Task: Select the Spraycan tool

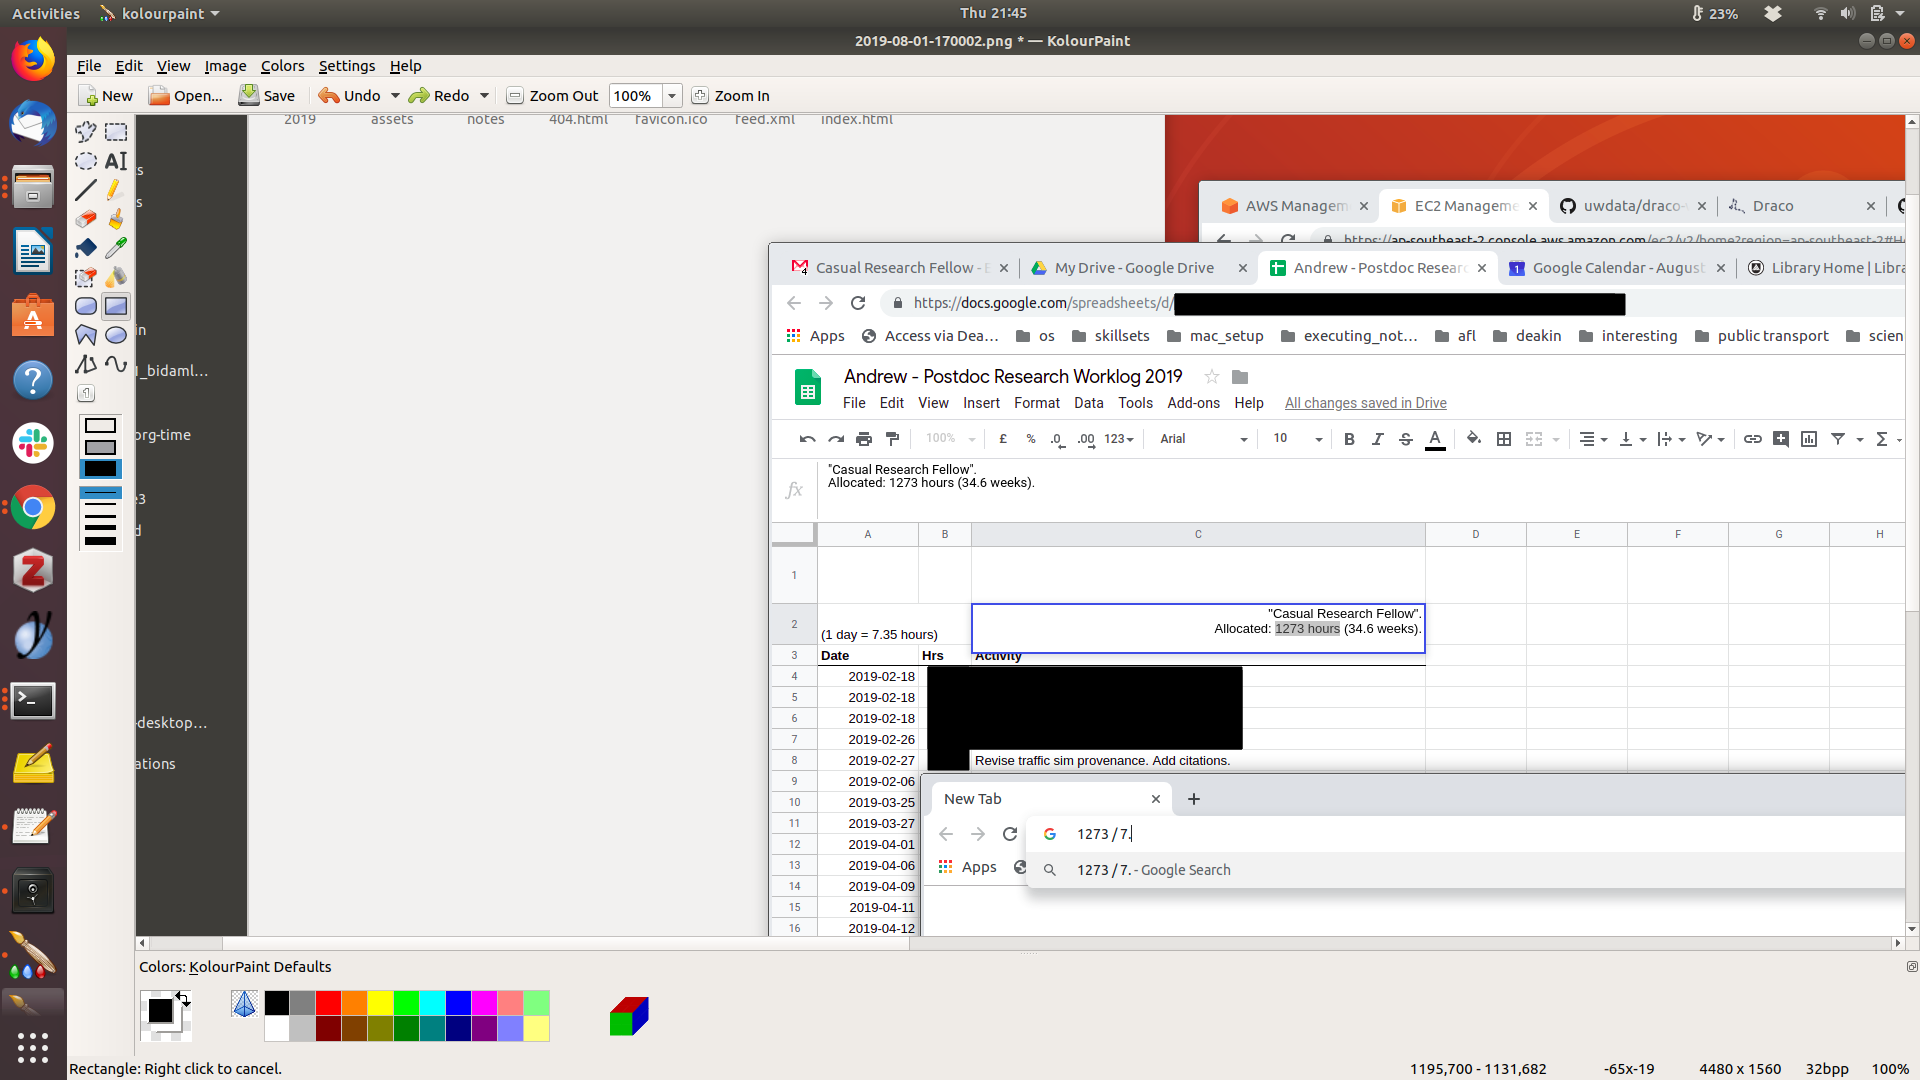Action: click(116, 277)
